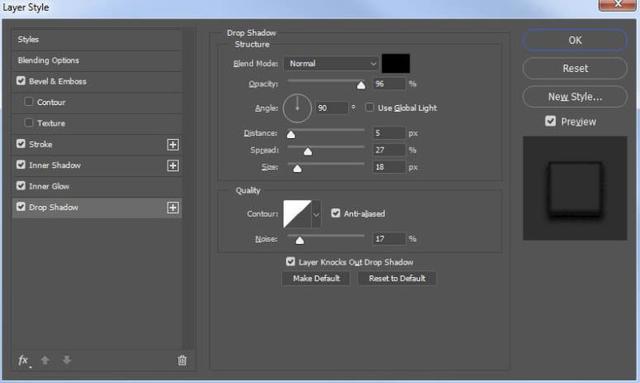This screenshot has width=640, height=383.
Task: Click the Size slider handle
Action: click(x=298, y=168)
